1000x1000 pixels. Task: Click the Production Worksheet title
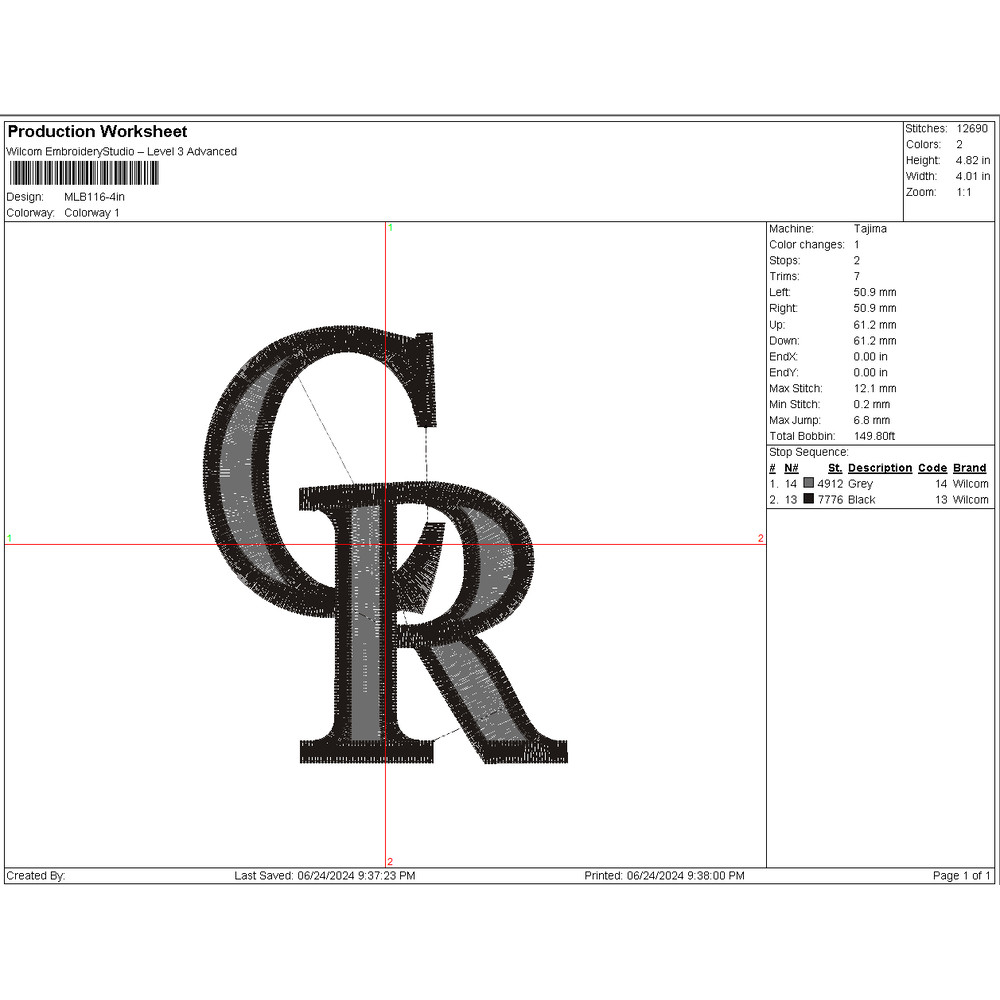(x=97, y=132)
